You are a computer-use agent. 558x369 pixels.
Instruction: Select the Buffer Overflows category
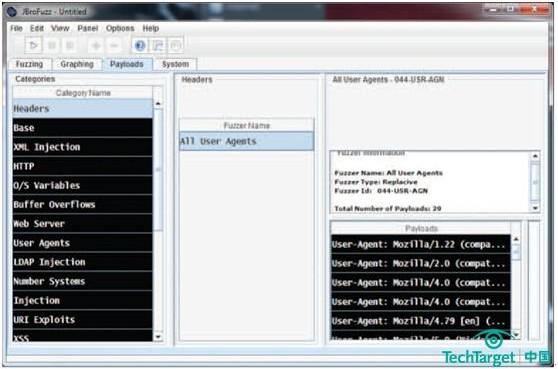point(83,205)
